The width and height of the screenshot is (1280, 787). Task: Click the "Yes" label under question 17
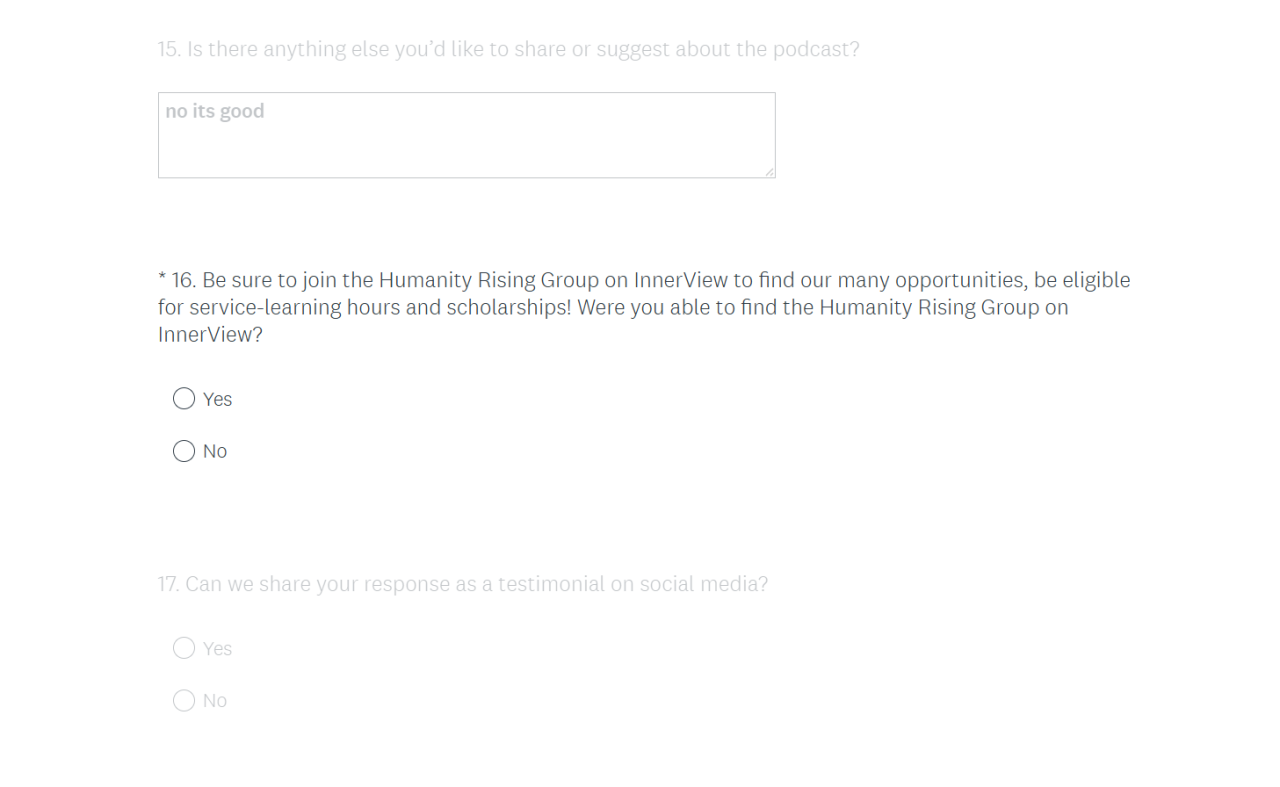[217, 648]
